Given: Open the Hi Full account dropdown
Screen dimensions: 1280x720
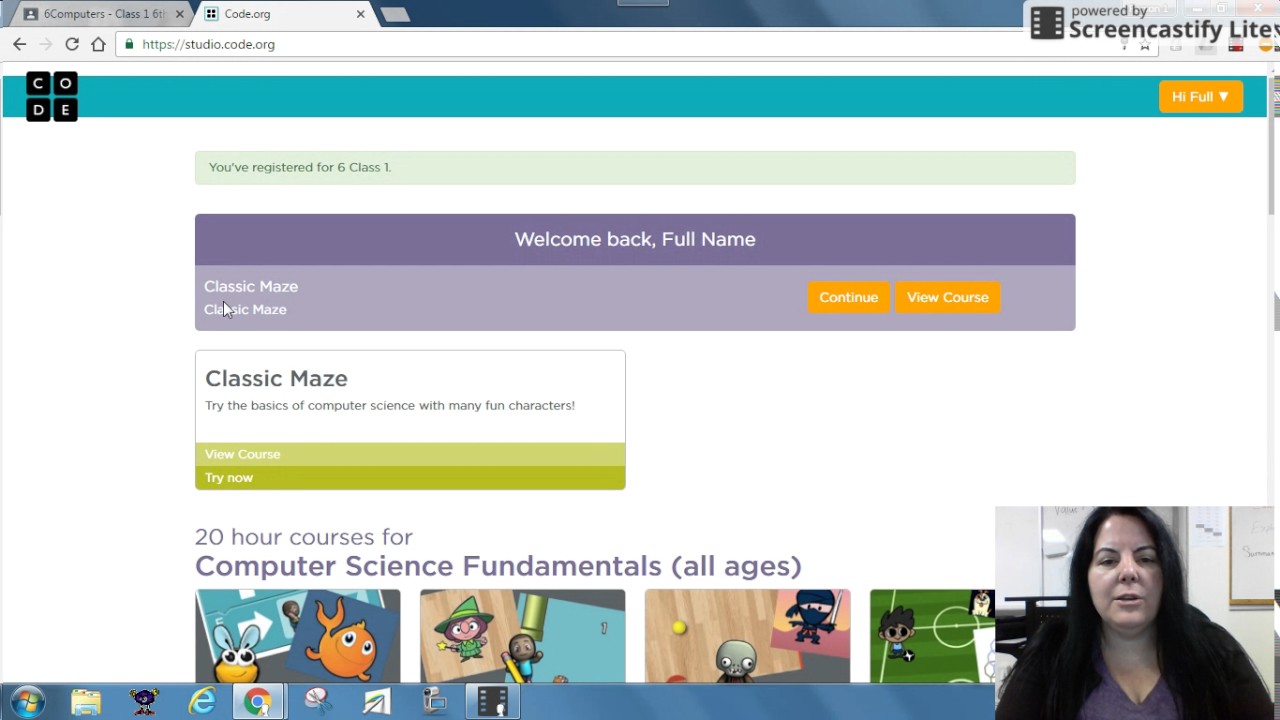Looking at the screenshot, I should [1200, 97].
